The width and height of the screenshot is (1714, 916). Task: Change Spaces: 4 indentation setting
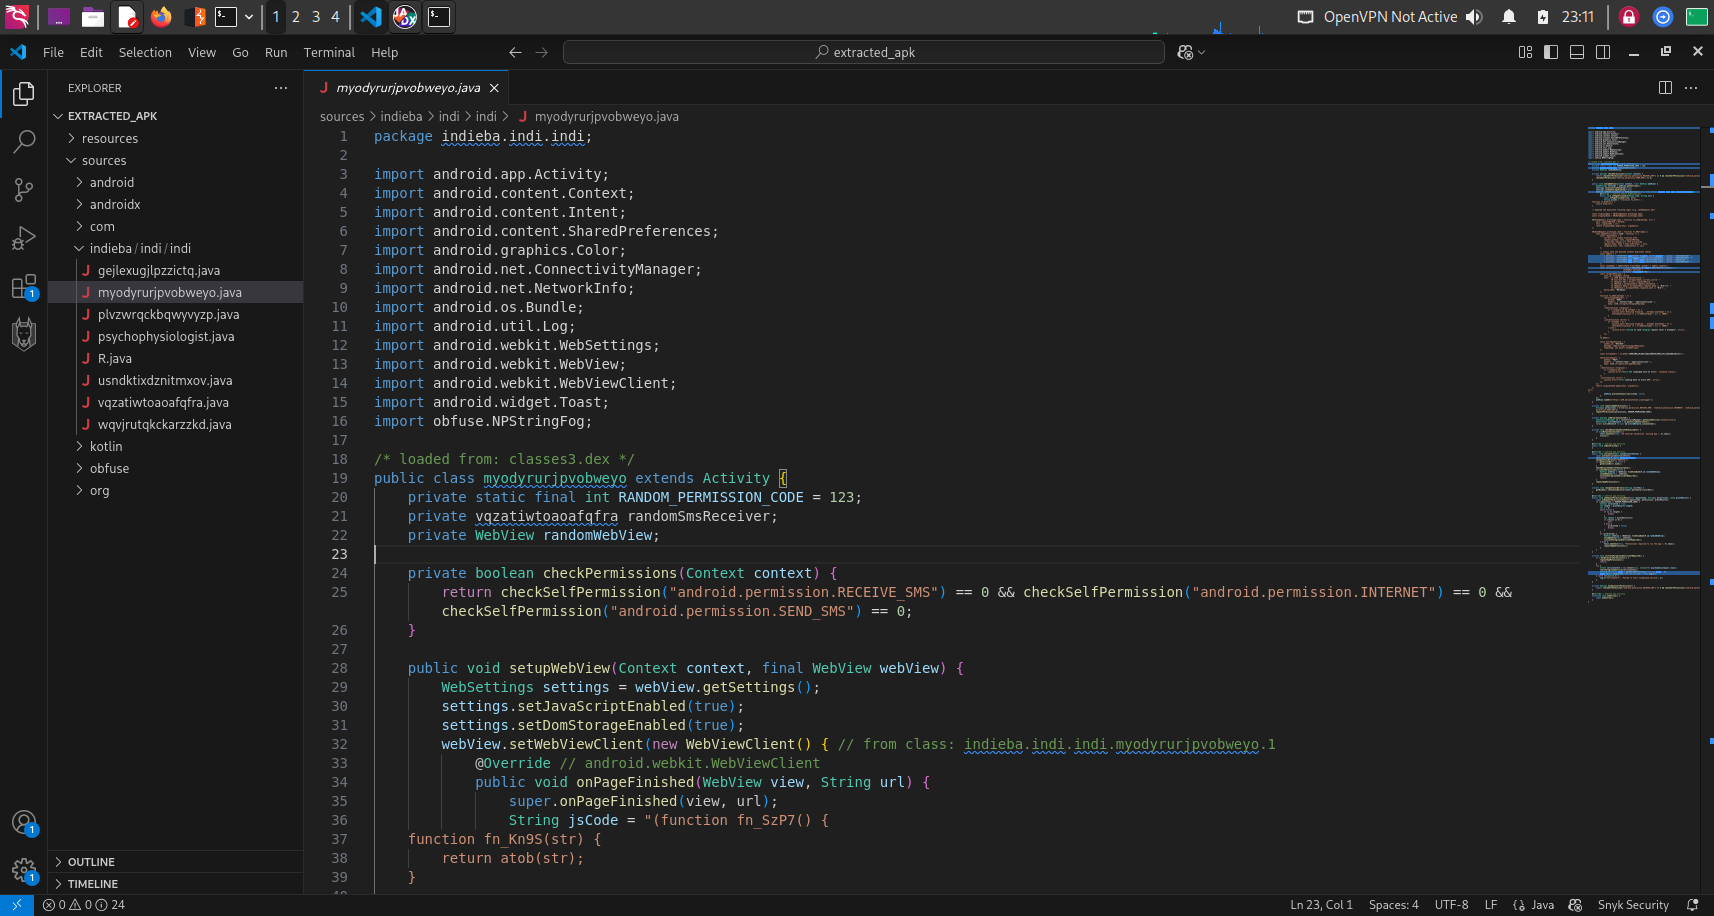(1393, 905)
